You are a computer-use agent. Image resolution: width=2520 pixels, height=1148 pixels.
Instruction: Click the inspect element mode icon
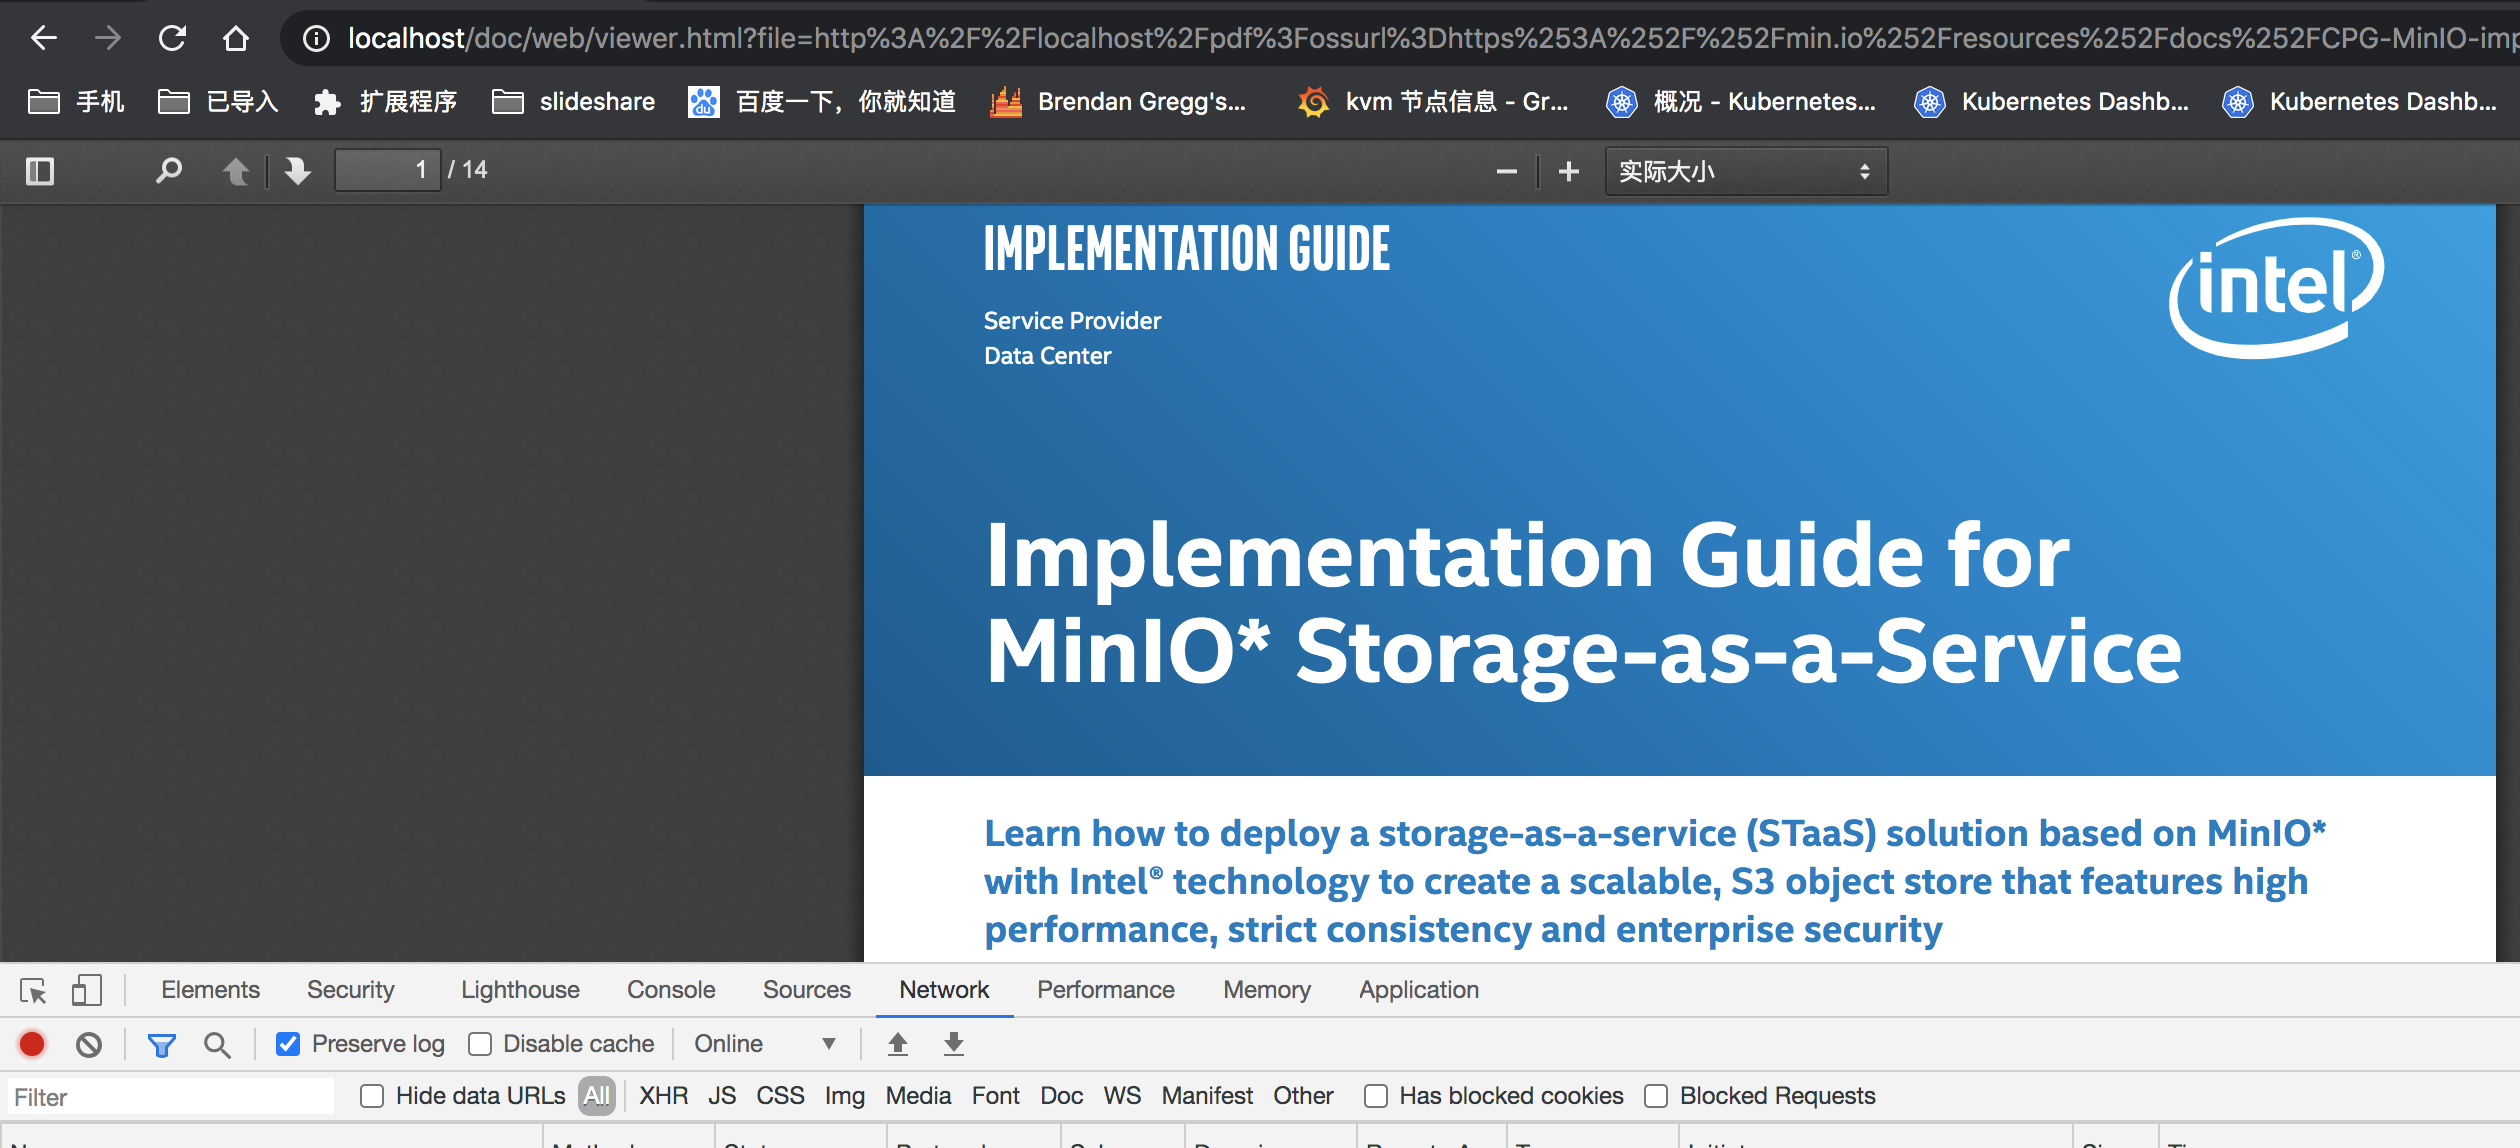point(34,987)
